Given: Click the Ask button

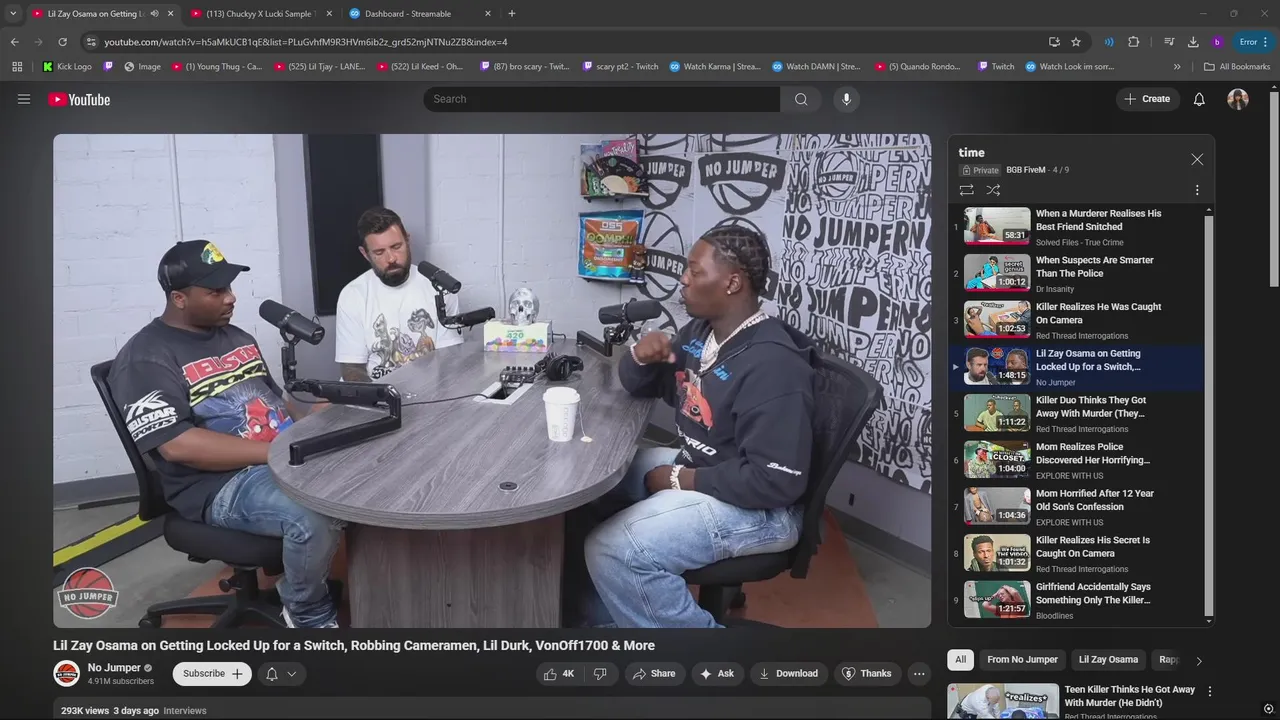Looking at the screenshot, I should (x=717, y=674).
